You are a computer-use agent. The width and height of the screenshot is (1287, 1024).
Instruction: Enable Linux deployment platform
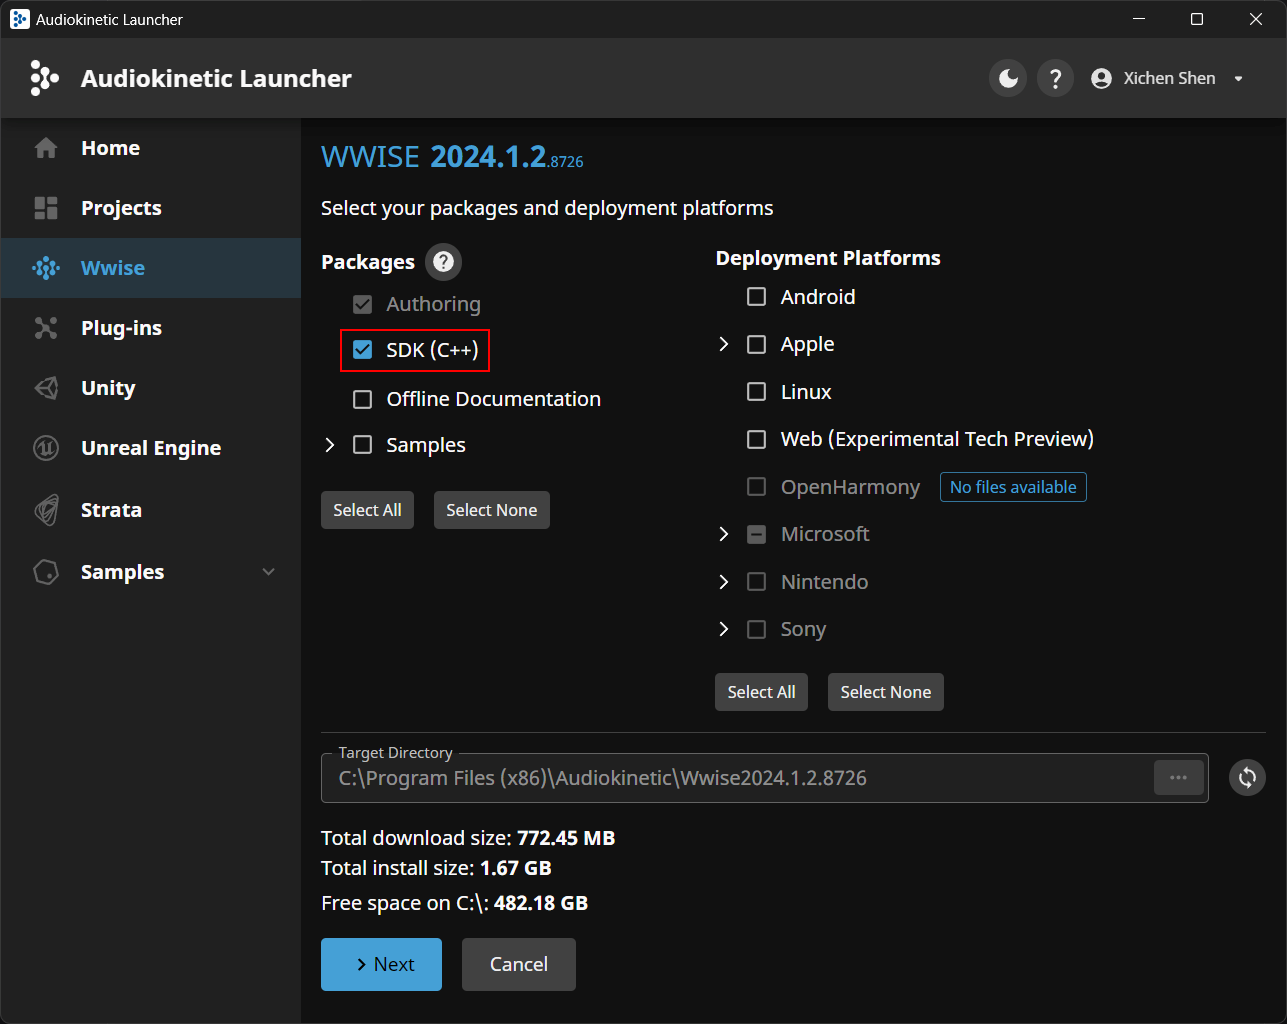click(757, 392)
